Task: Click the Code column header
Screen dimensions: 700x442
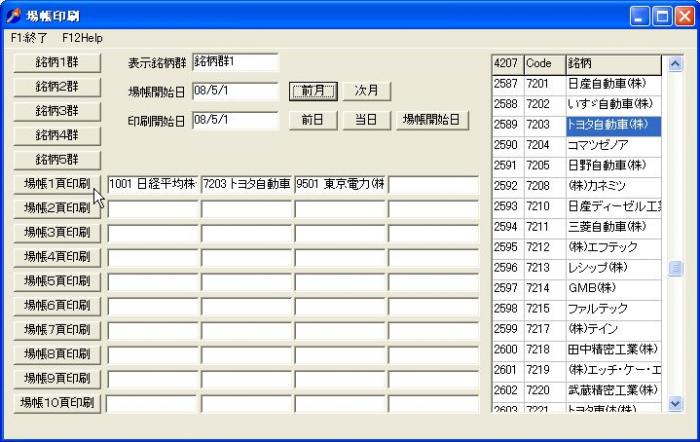Action: click(543, 63)
